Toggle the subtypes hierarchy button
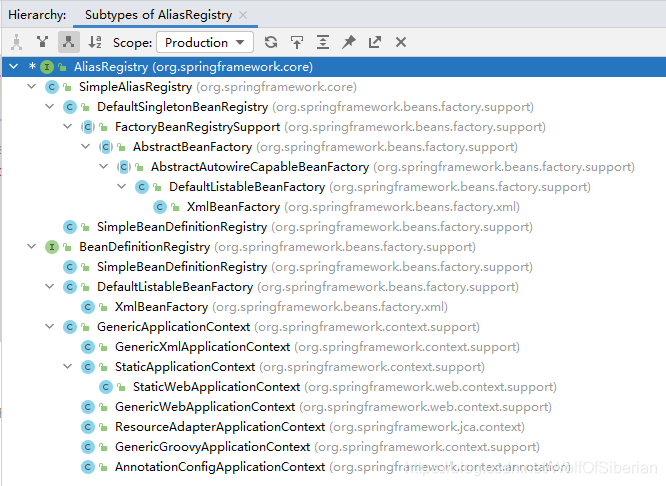 pyautogui.click(x=69, y=42)
